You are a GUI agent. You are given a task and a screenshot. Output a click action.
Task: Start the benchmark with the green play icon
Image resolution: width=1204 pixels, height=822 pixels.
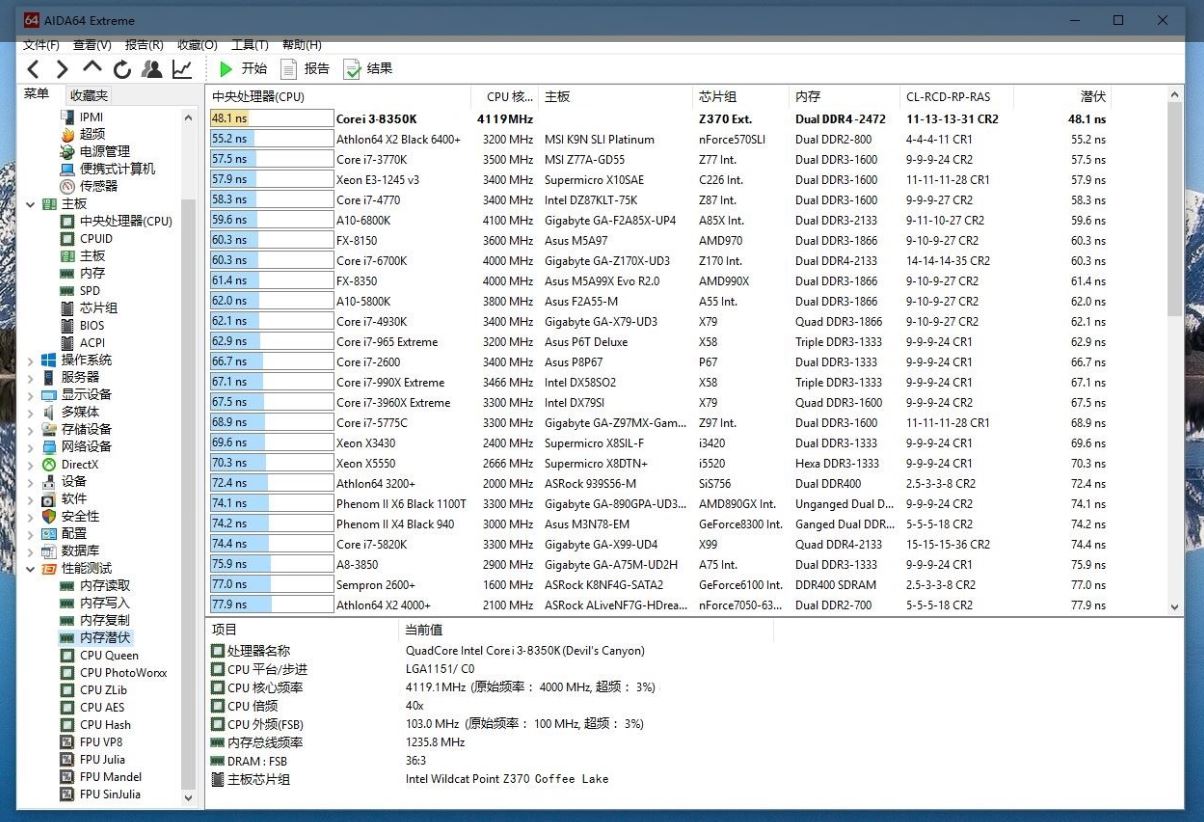[x=226, y=69]
